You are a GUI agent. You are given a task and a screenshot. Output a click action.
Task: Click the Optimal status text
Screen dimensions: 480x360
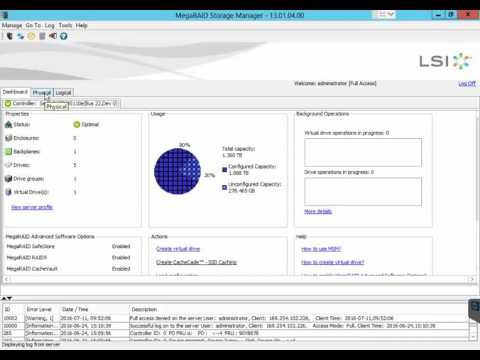coord(90,124)
